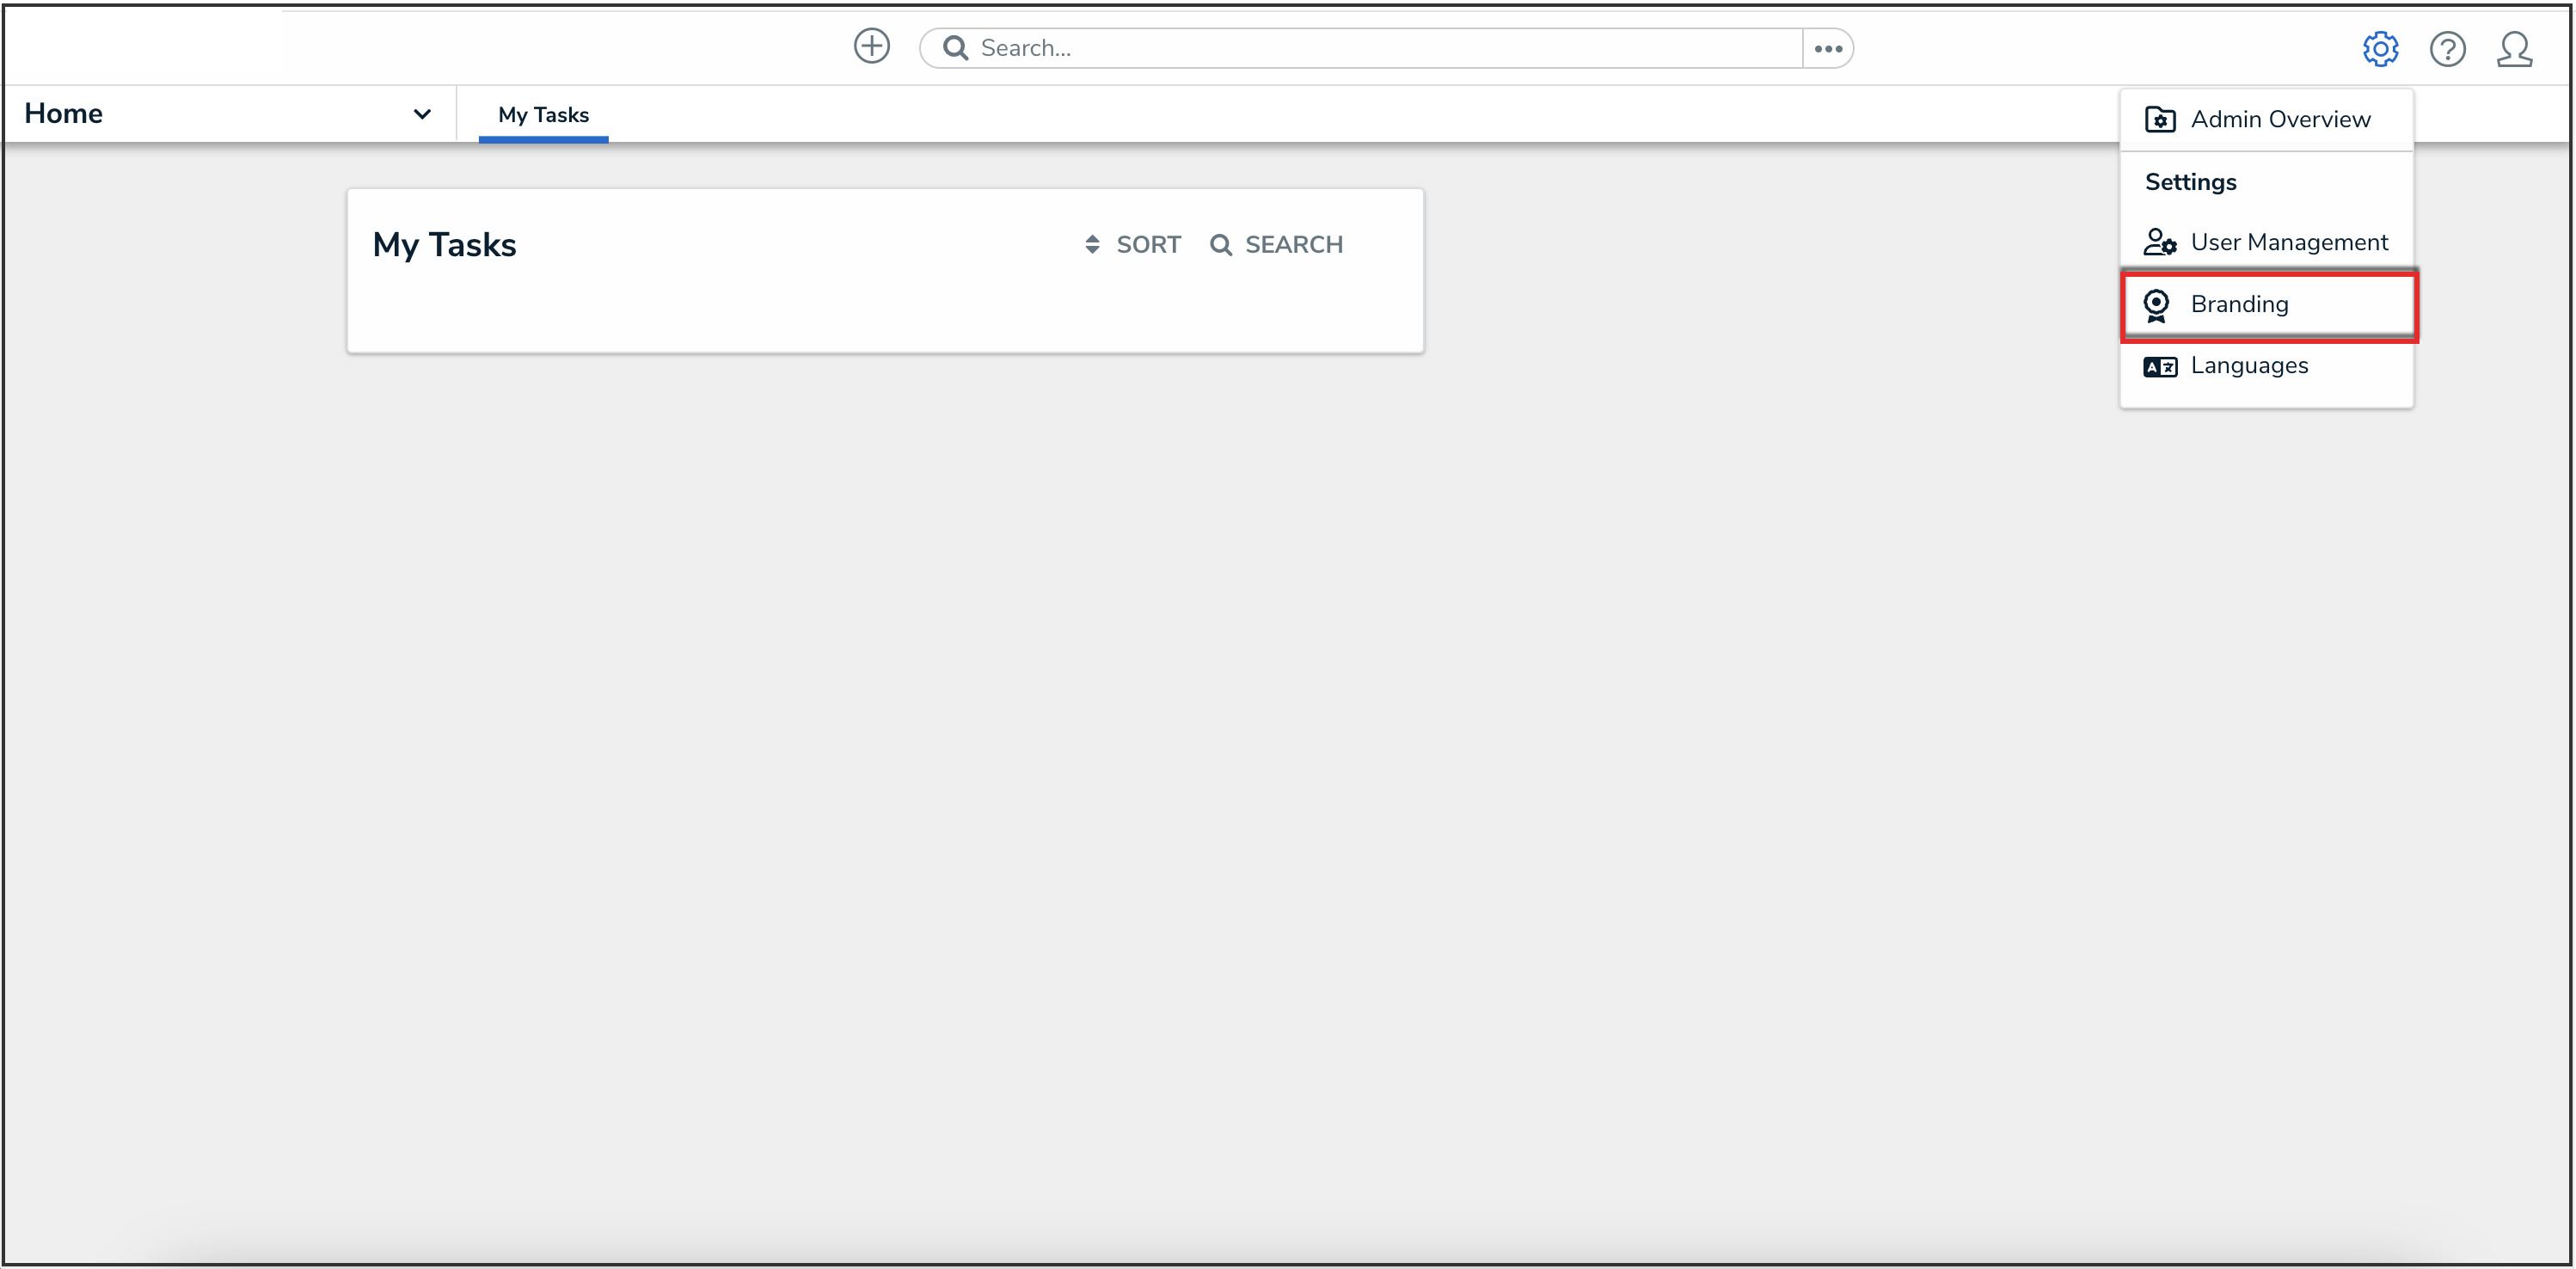The width and height of the screenshot is (2576, 1269).
Task: Click the magnifier icon in search bar
Action: pos(955,48)
